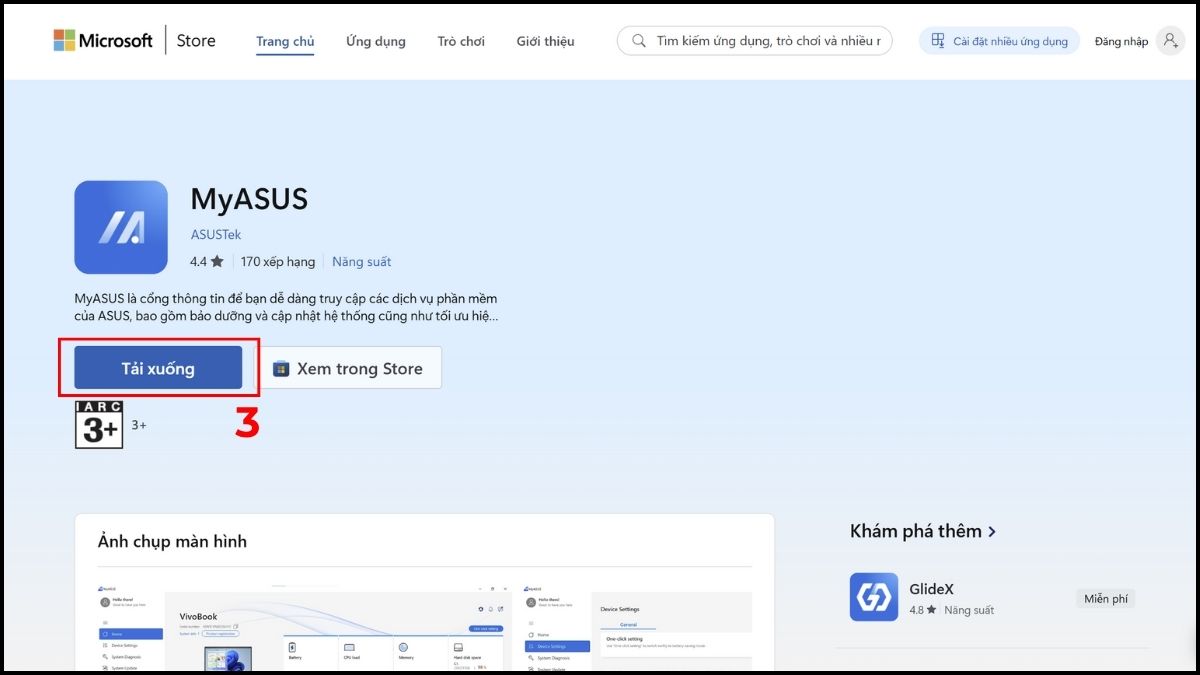Click the user profile avatar icon
The width and height of the screenshot is (1200, 675).
click(1170, 41)
